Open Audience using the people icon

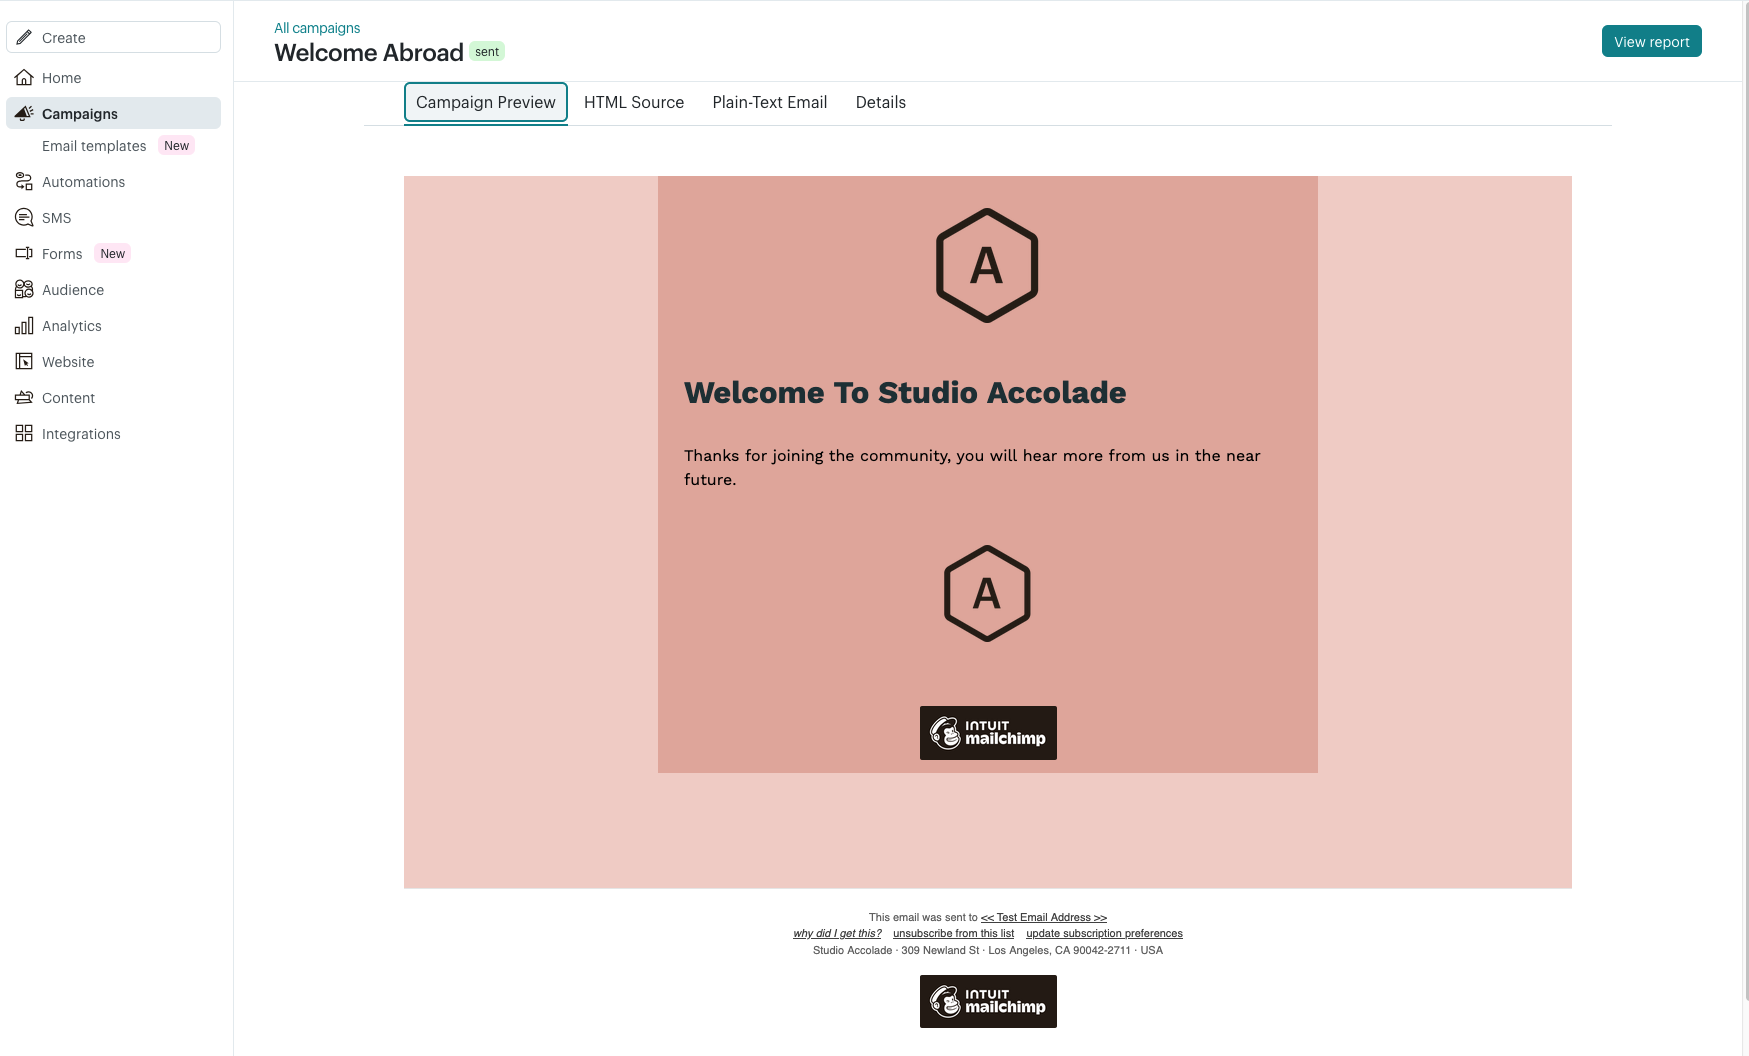click(x=24, y=290)
